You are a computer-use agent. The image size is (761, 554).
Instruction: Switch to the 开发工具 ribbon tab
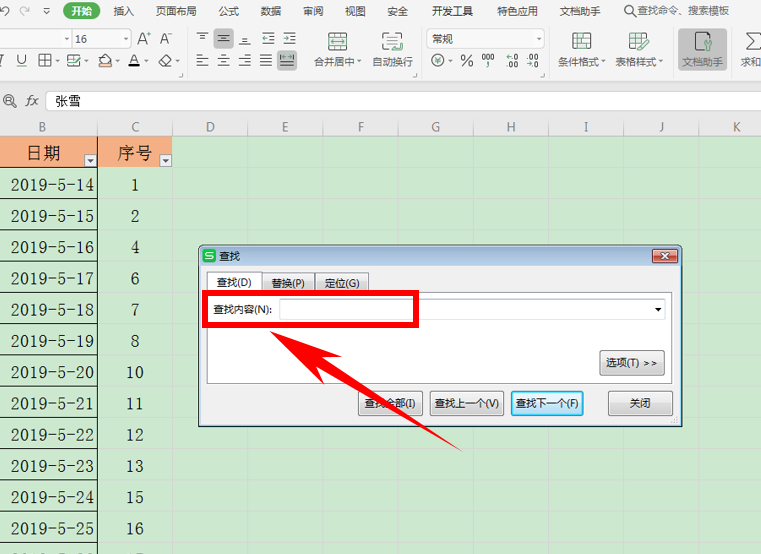pos(452,11)
